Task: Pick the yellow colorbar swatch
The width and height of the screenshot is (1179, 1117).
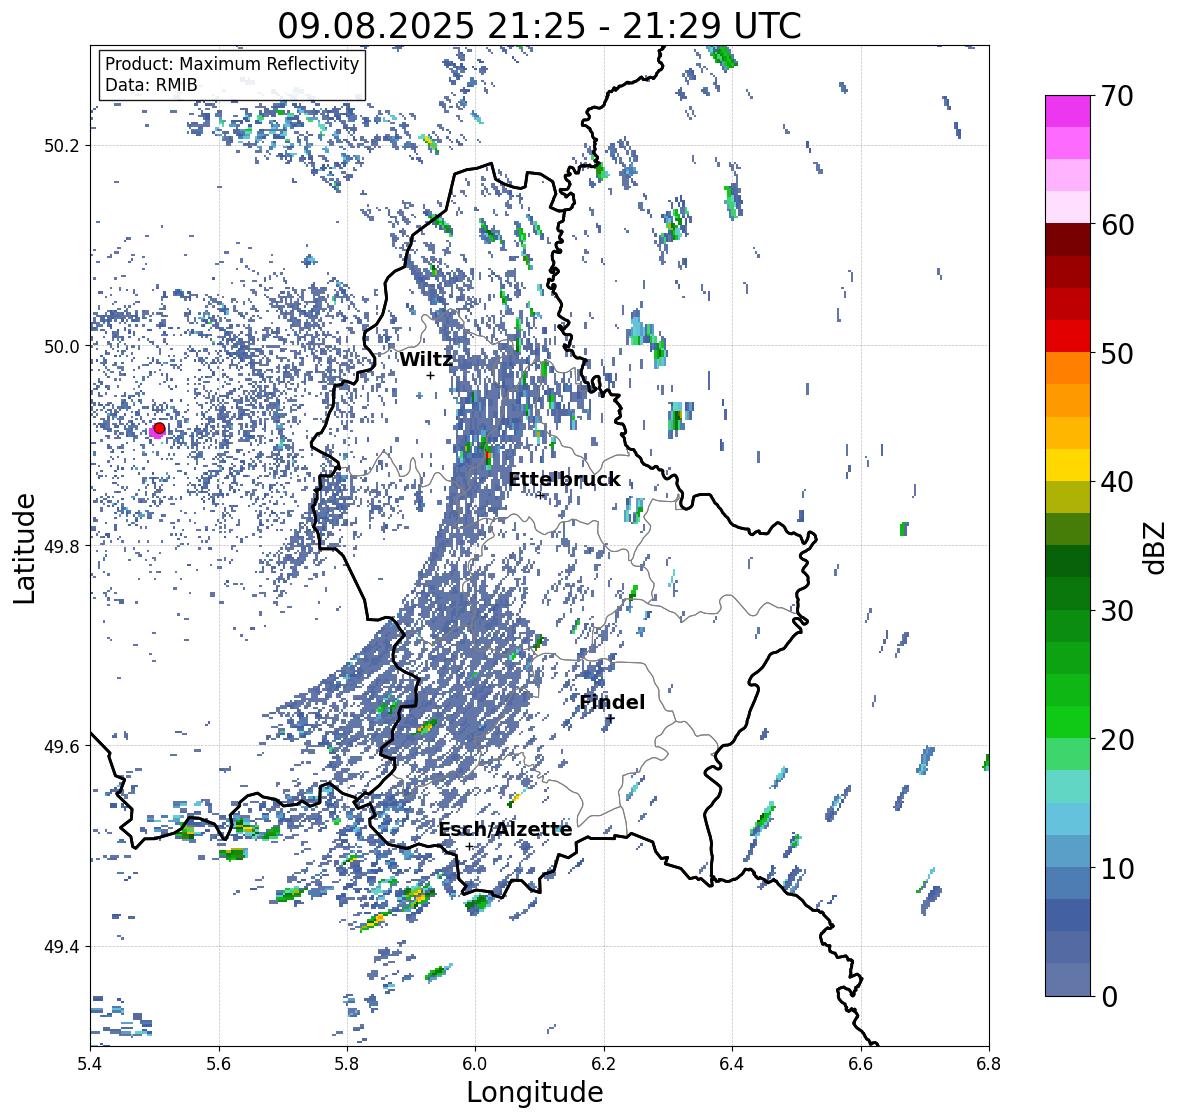Action: tap(1068, 465)
